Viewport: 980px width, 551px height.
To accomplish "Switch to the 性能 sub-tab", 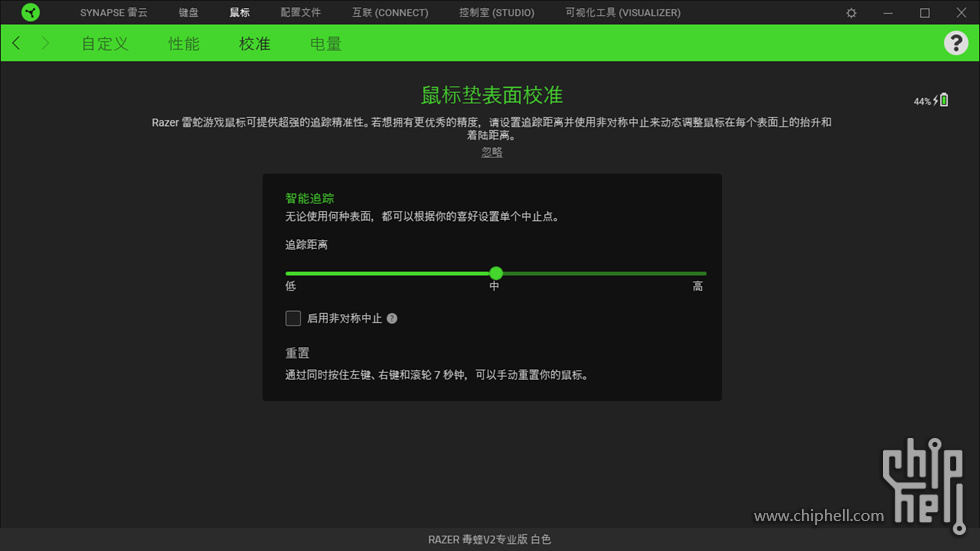I will pyautogui.click(x=184, y=44).
